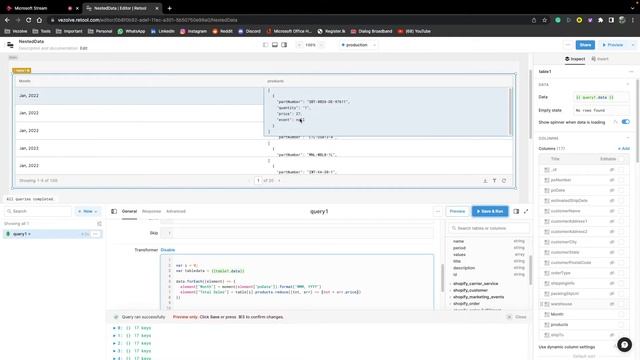The width and height of the screenshot is (640, 360).
Task: Open the help chat bubble
Action: tap(624, 344)
